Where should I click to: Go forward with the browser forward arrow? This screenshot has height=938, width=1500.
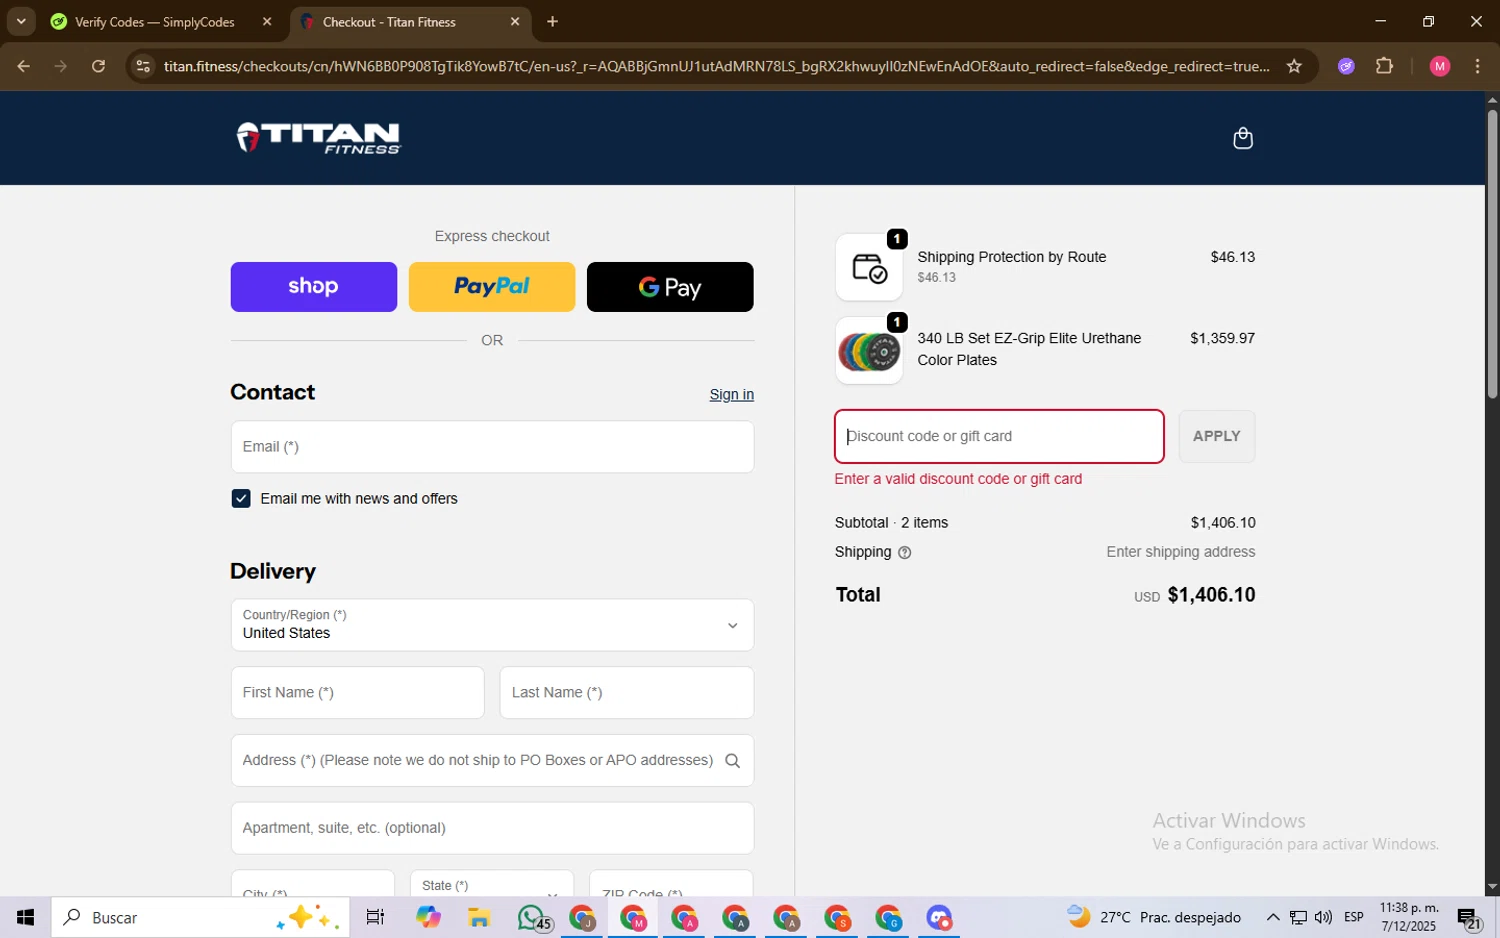click(61, 66)
